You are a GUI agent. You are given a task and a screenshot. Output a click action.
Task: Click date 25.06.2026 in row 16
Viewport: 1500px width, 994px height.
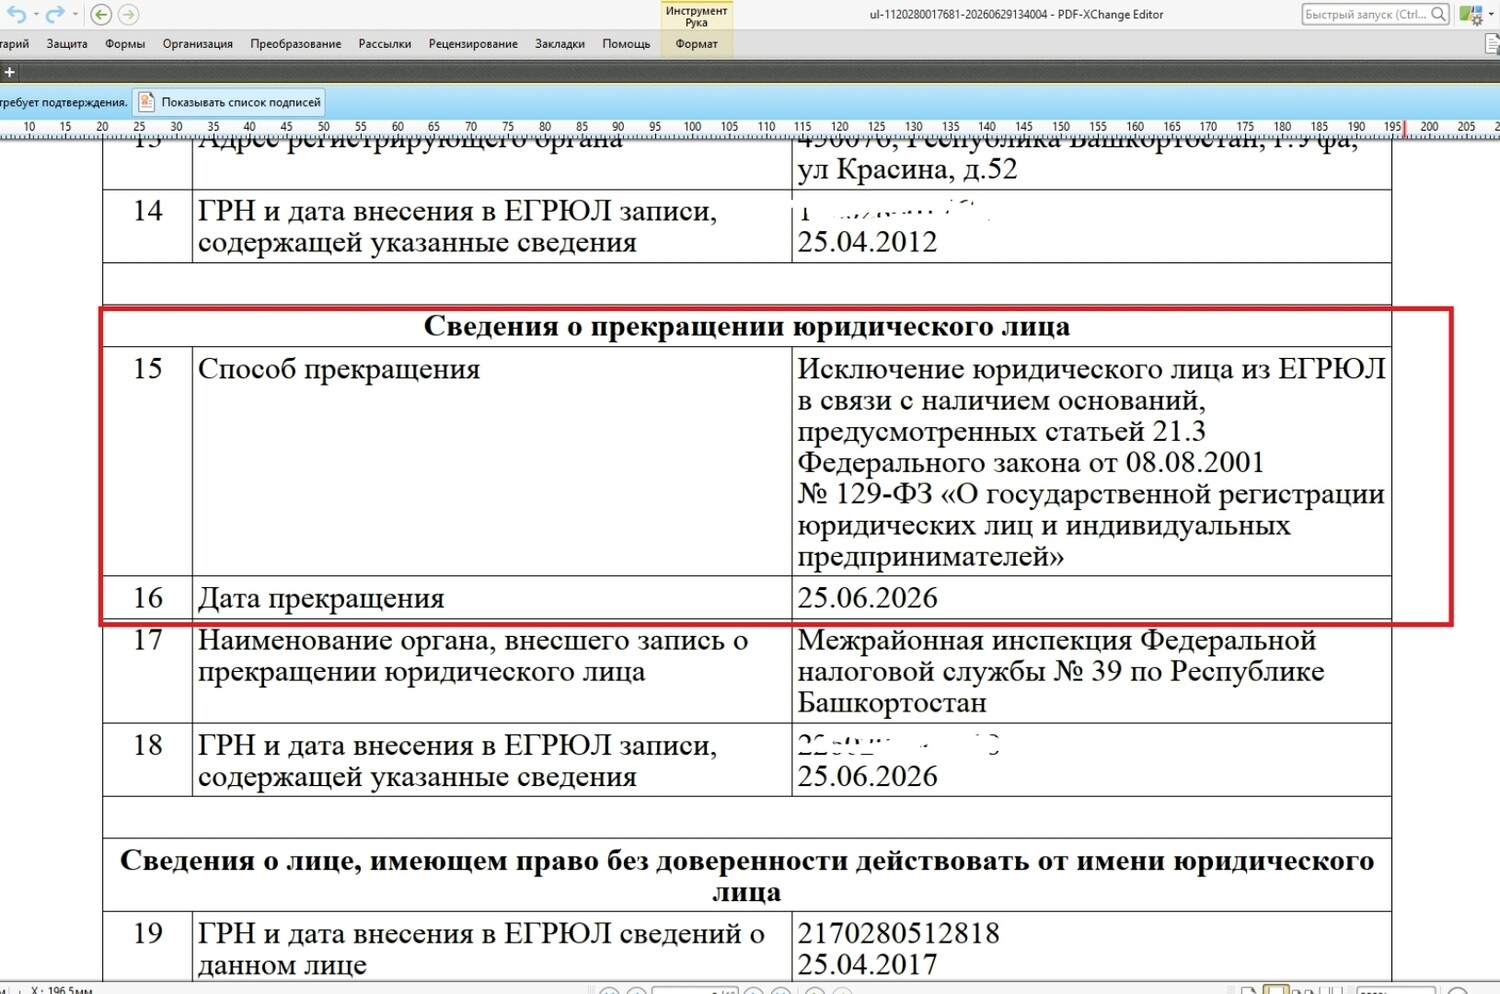click(867, 598)
